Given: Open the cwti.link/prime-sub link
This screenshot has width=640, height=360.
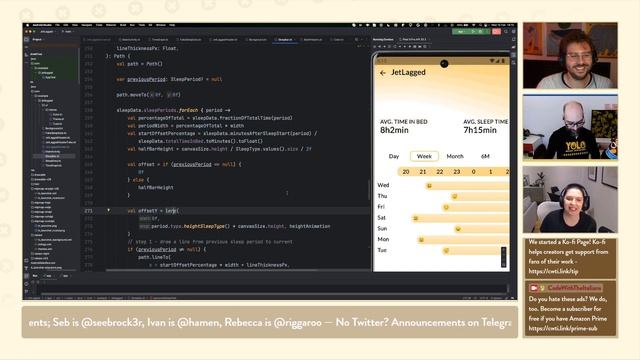Looking at the screenshot, I should click(563, 328).
